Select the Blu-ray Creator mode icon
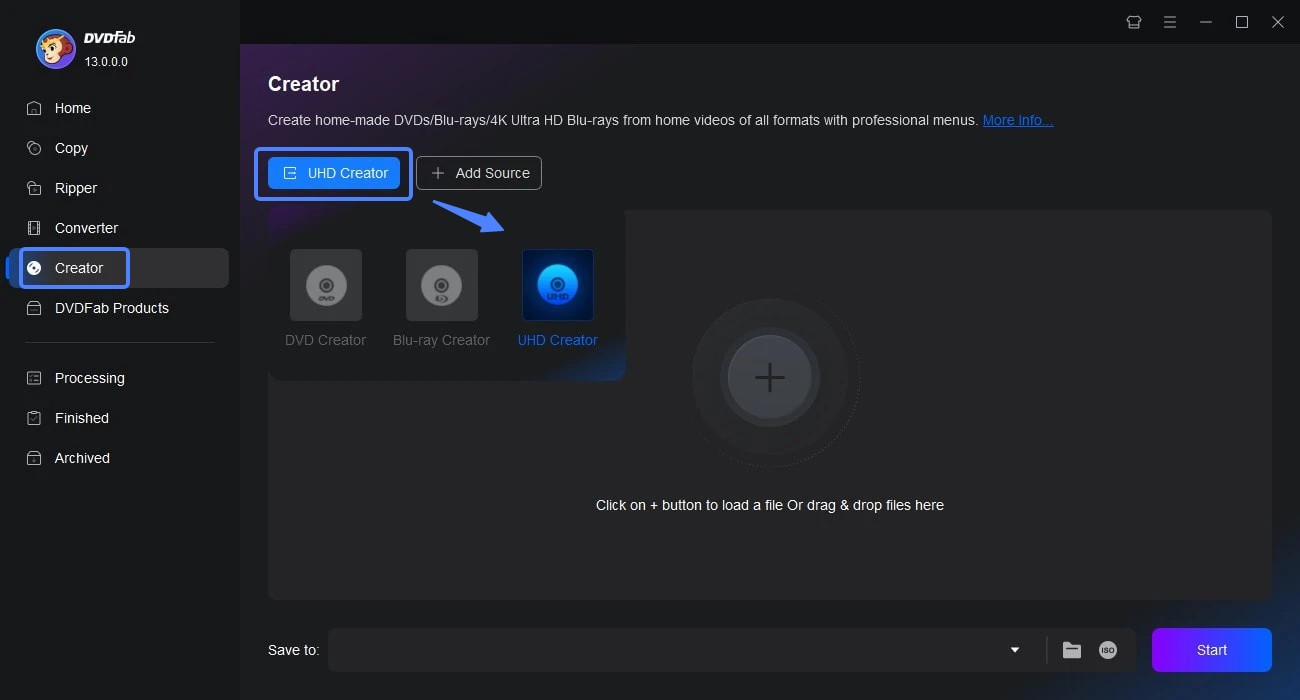Image resolution: width=1300 pixels, height=700 pixels. (x=441, y=285)
